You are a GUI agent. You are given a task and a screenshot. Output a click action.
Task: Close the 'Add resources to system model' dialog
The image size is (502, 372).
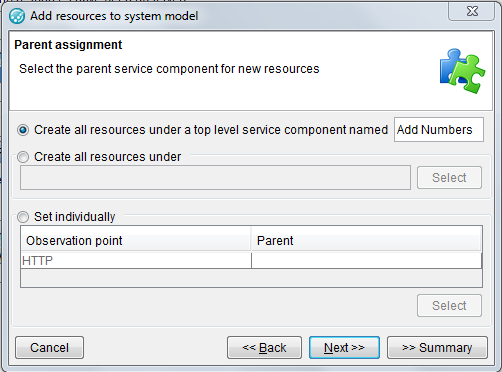[472, 12]
